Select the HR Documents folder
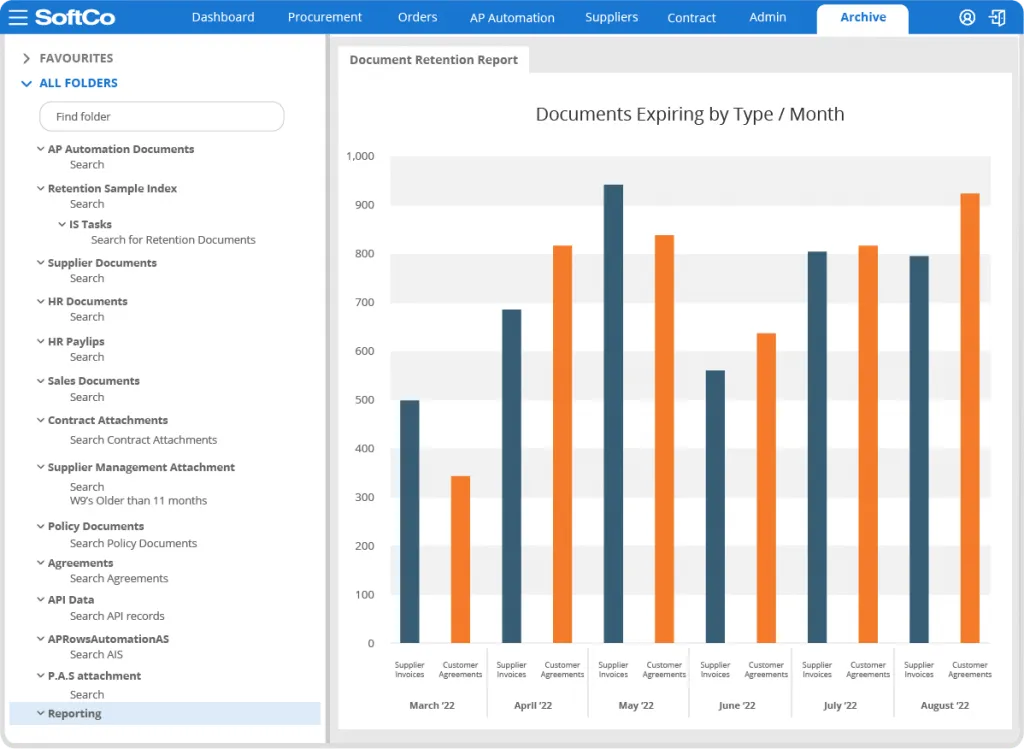The height and width of the screenshot is (749, 1024). 88,302
